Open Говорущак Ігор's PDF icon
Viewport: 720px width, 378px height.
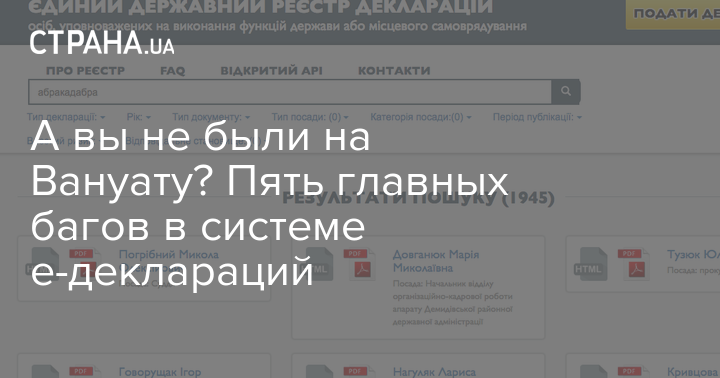click(85, 372)
